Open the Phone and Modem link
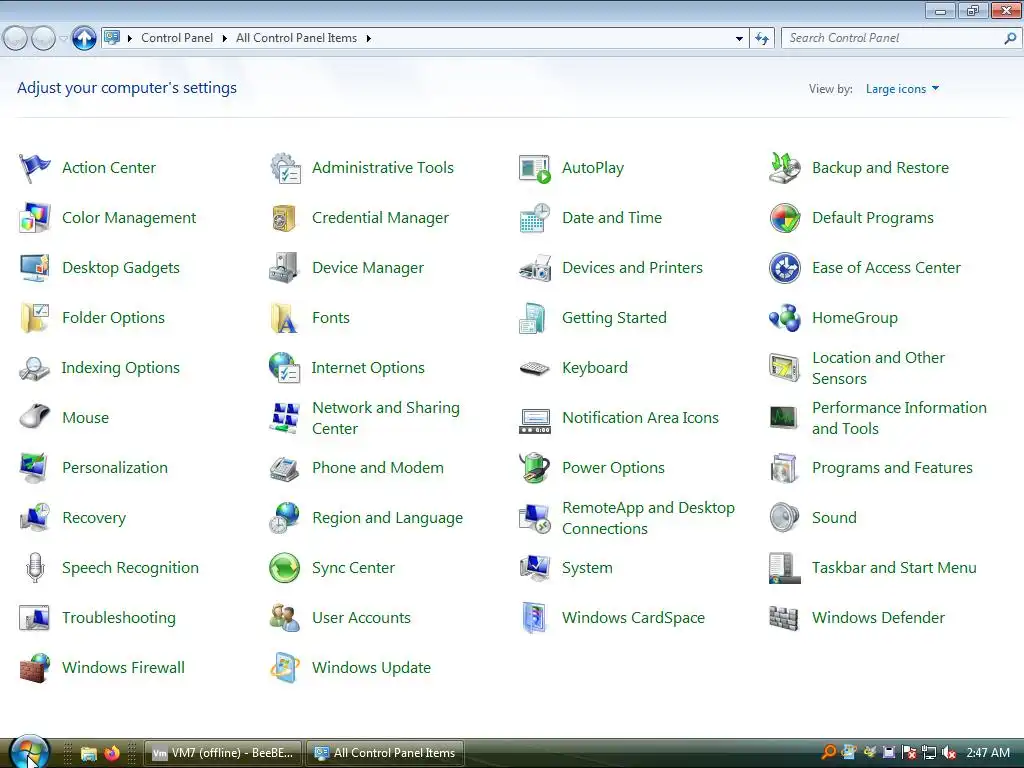This screenshot has height=768, width=1024. (377, 468)
